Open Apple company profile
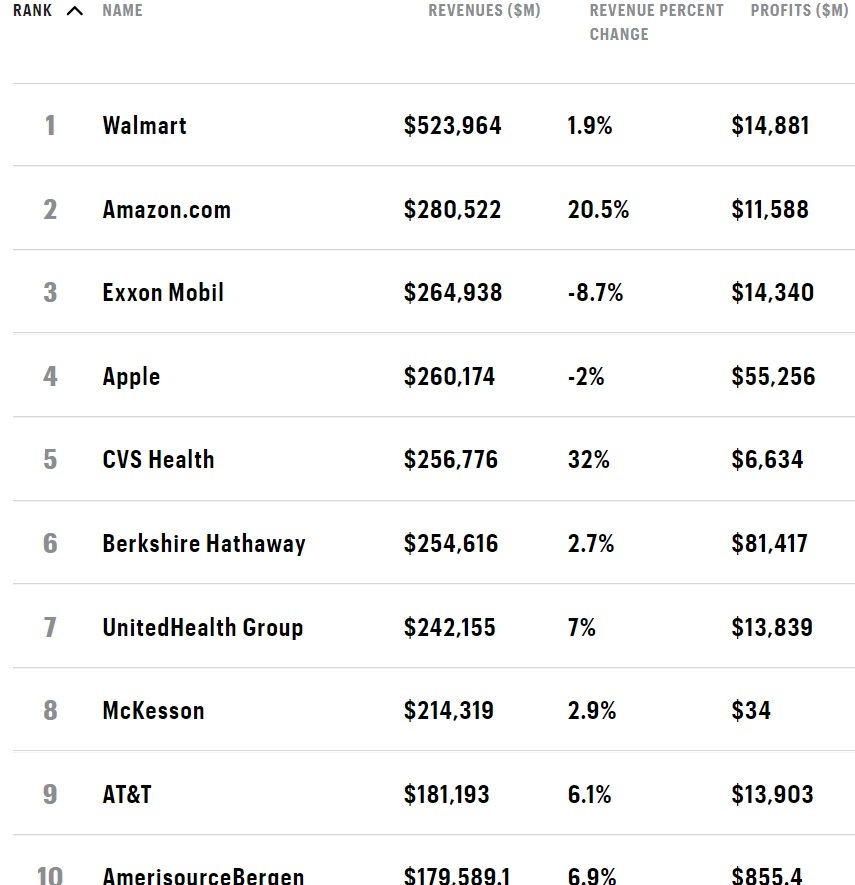The image size is (855, 885). coord(131,377)
